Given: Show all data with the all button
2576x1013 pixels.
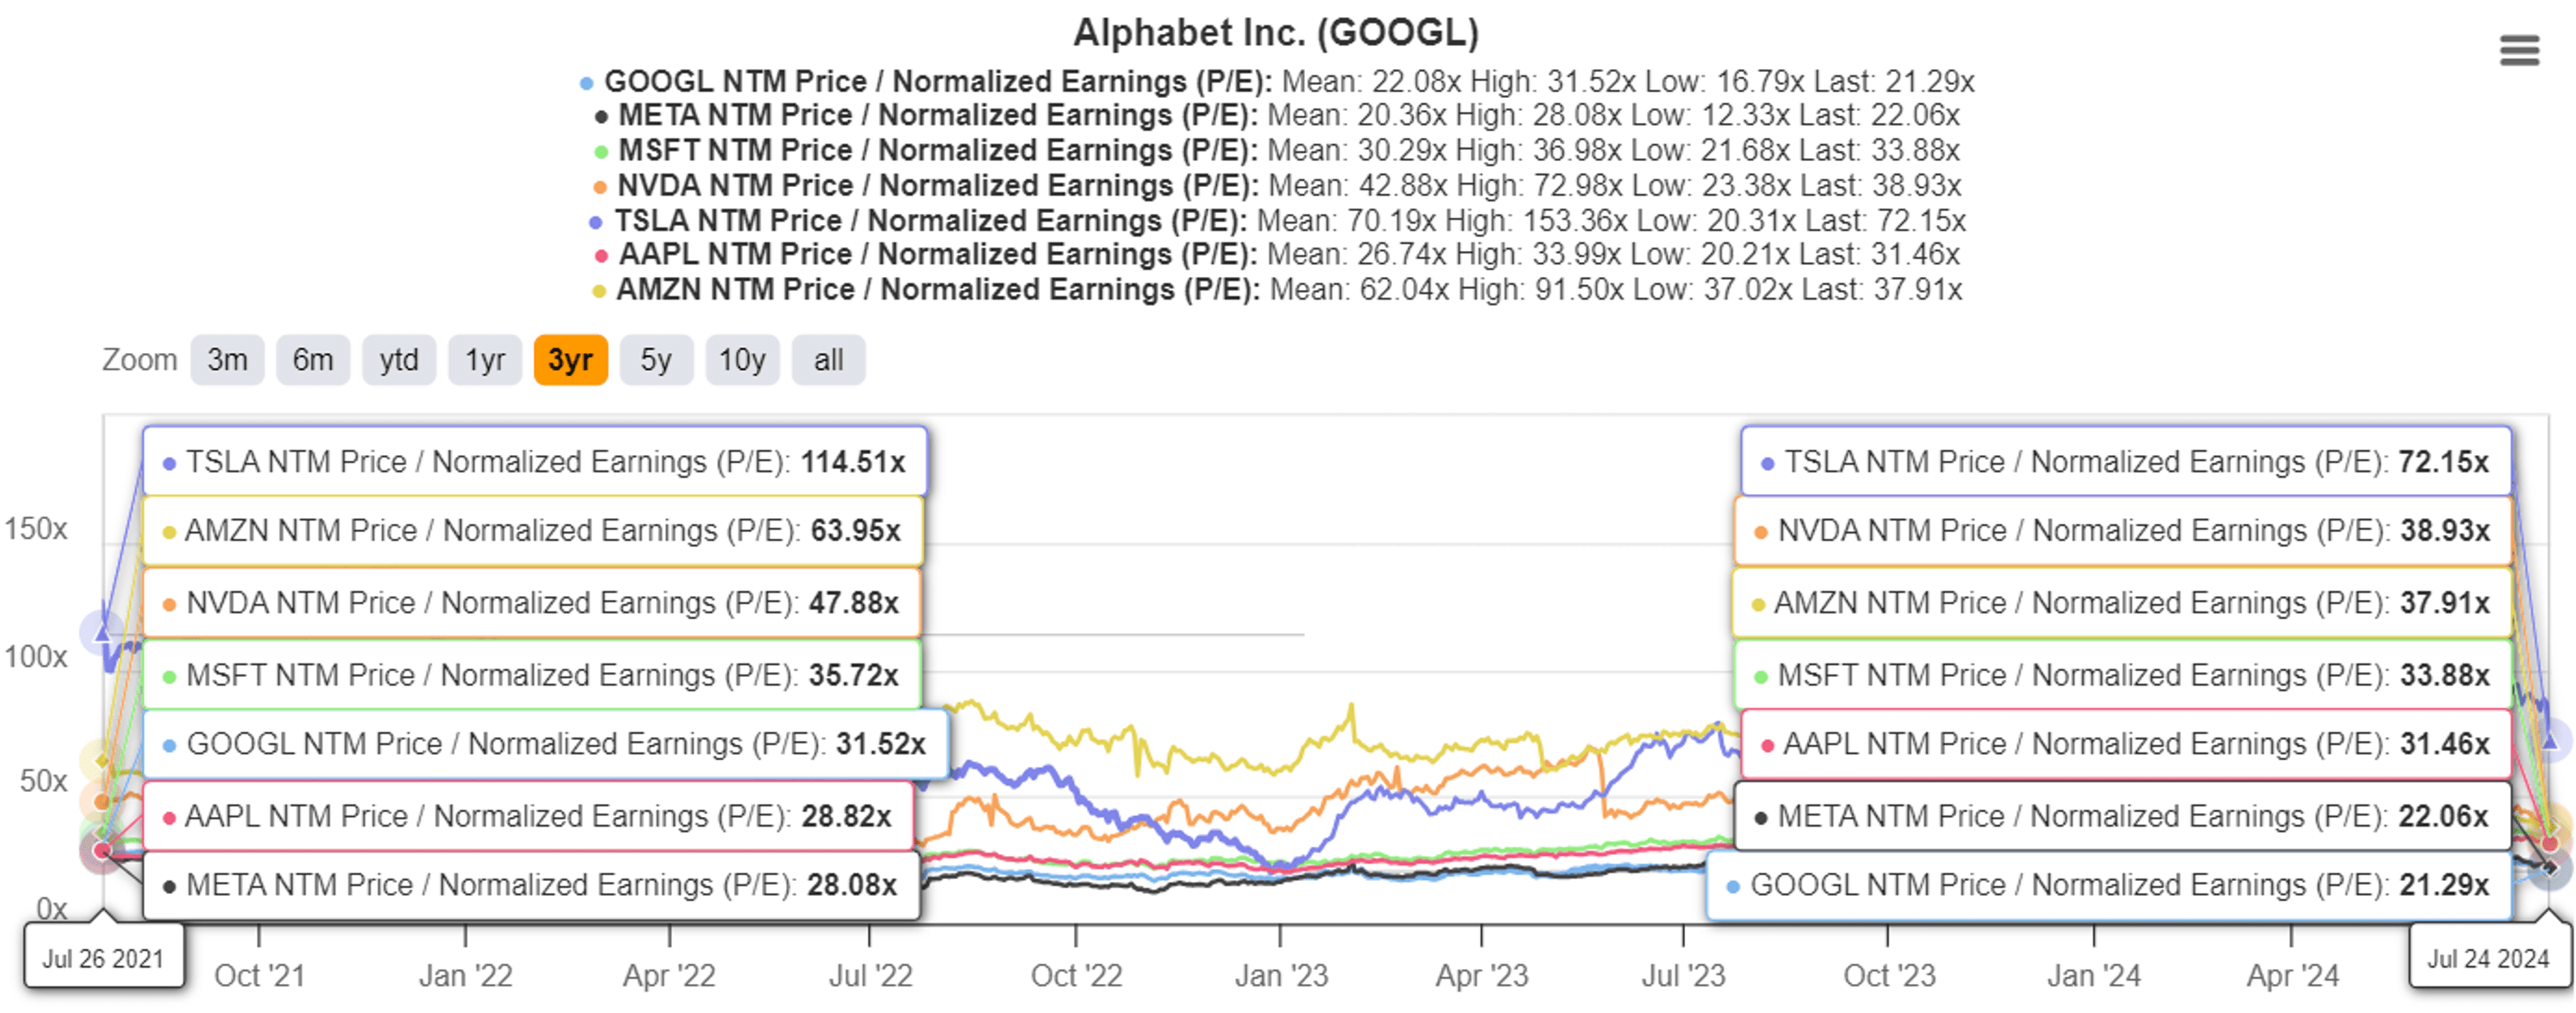Looking at the screenshot, I should pos(828,360).
